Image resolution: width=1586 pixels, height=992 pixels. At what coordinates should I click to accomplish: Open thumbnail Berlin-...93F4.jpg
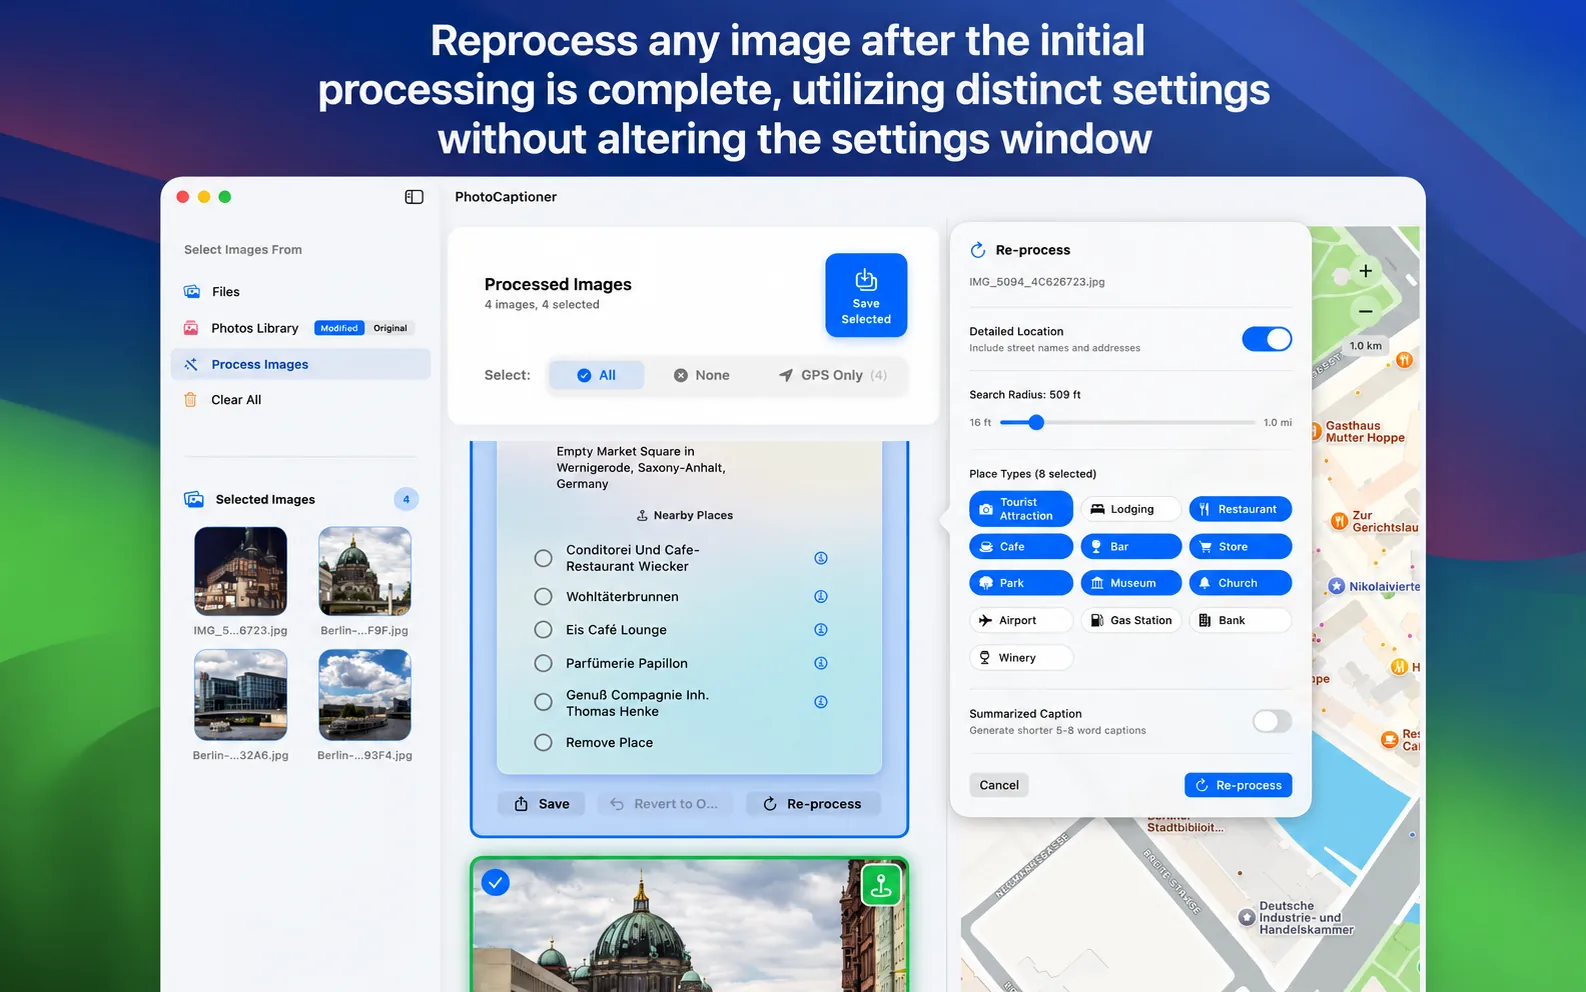[x=365, y=695]
